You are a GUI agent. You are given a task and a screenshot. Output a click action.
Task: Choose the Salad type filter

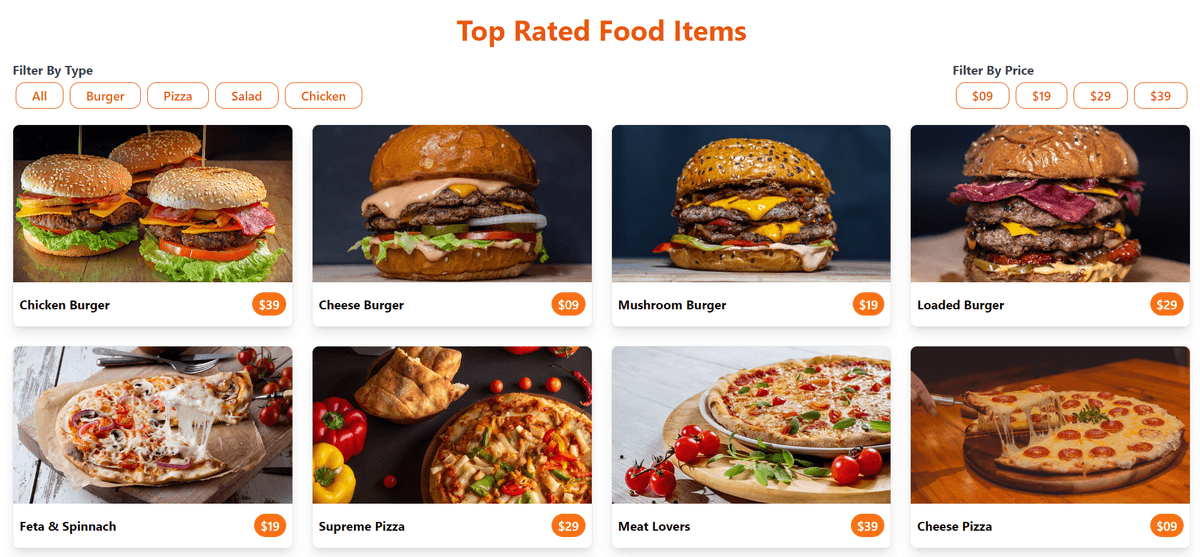246,96
